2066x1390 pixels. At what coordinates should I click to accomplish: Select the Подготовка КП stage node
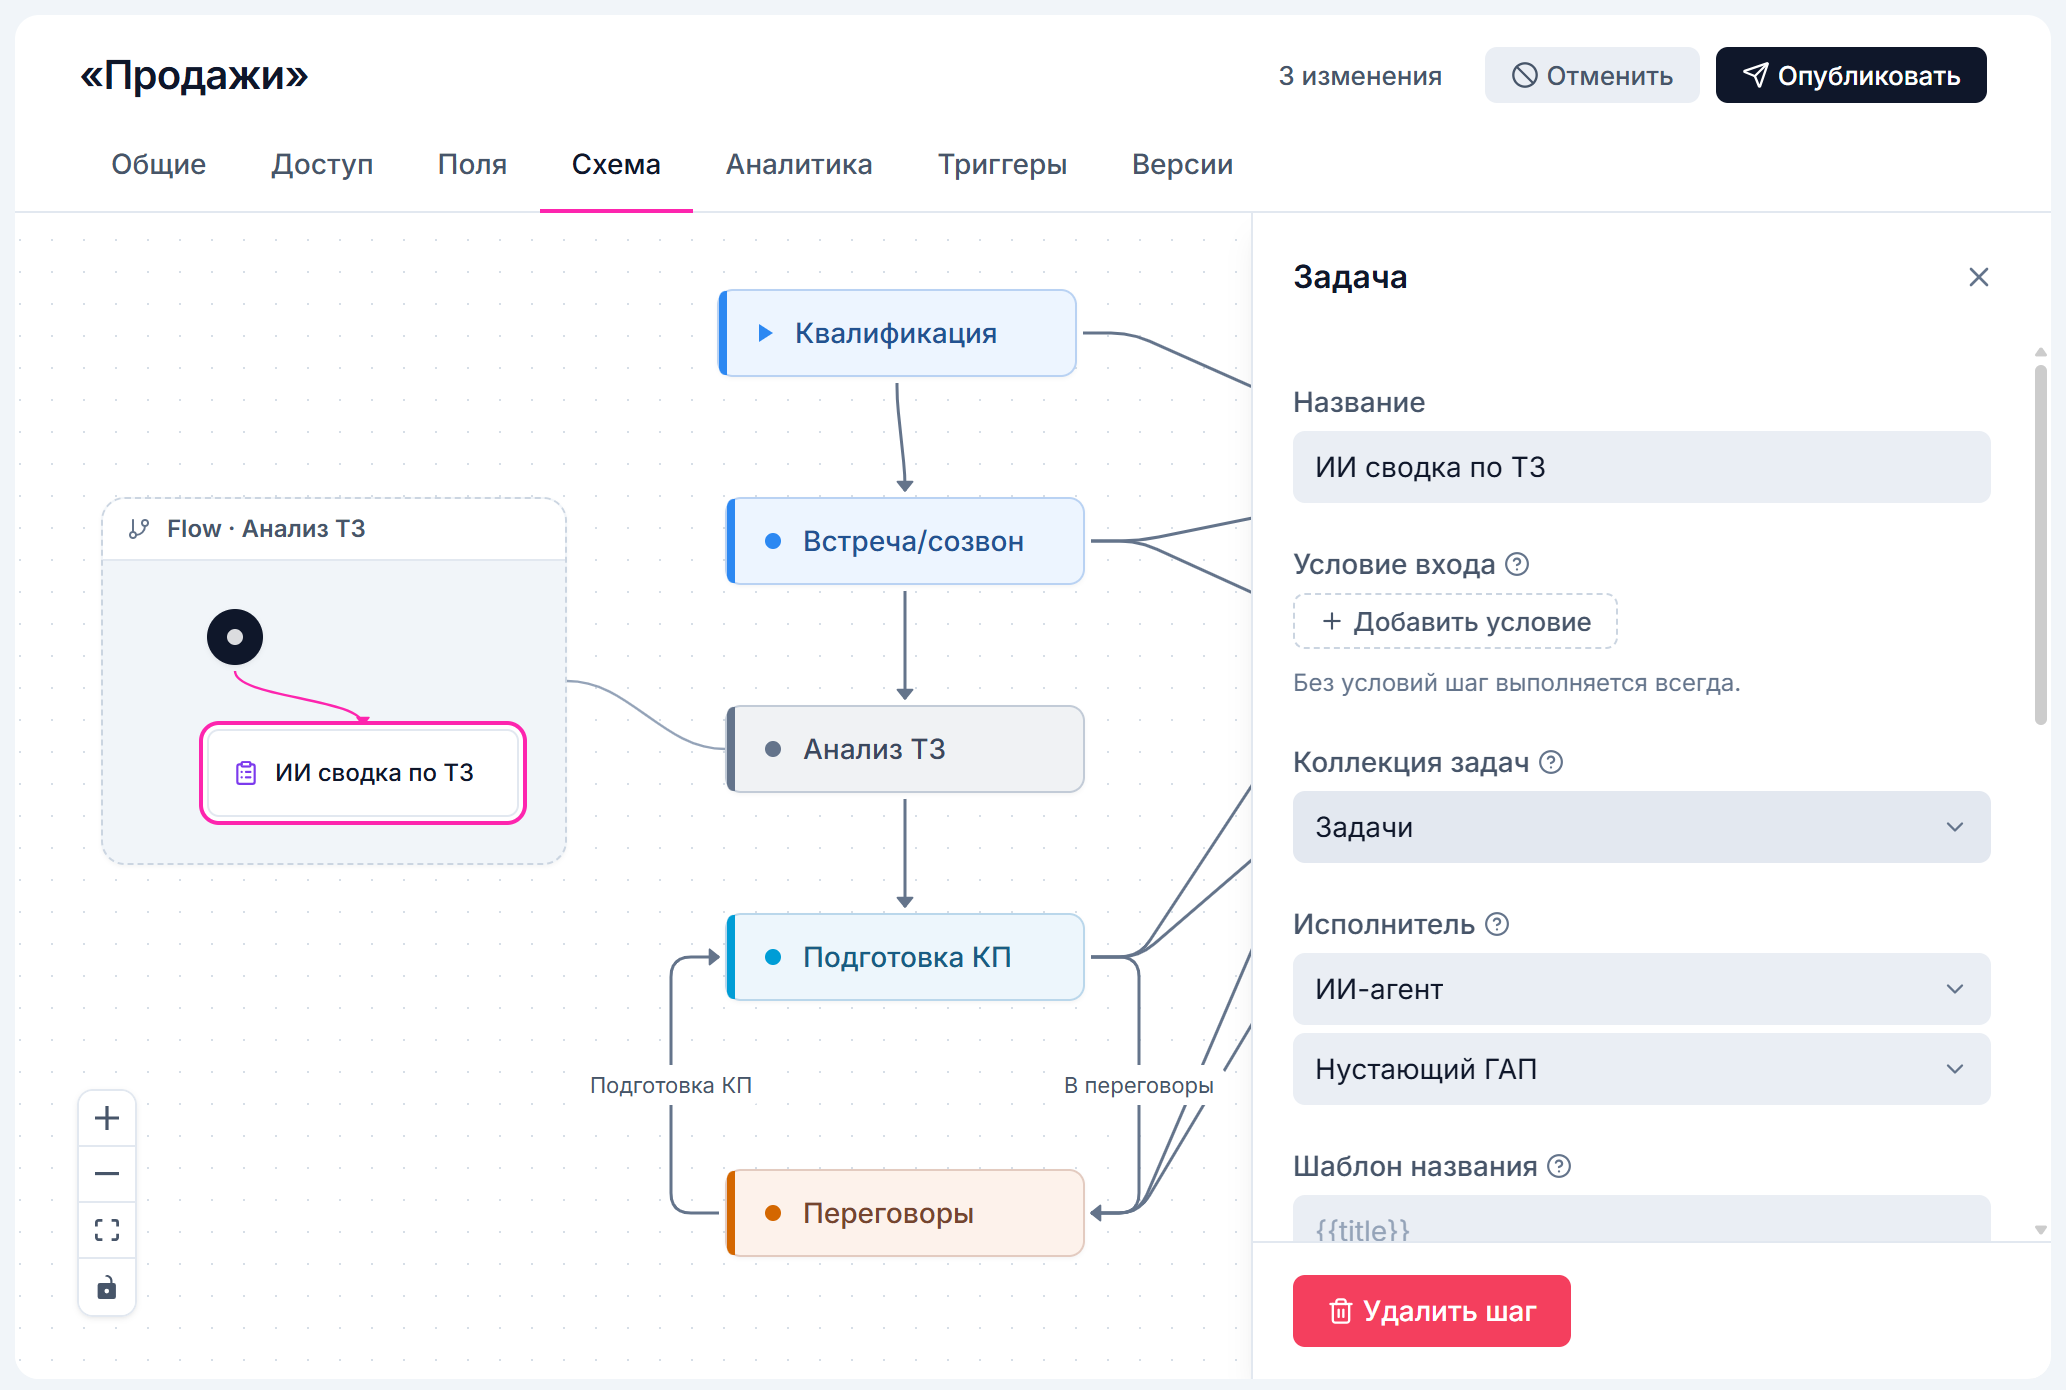[905, 957]
